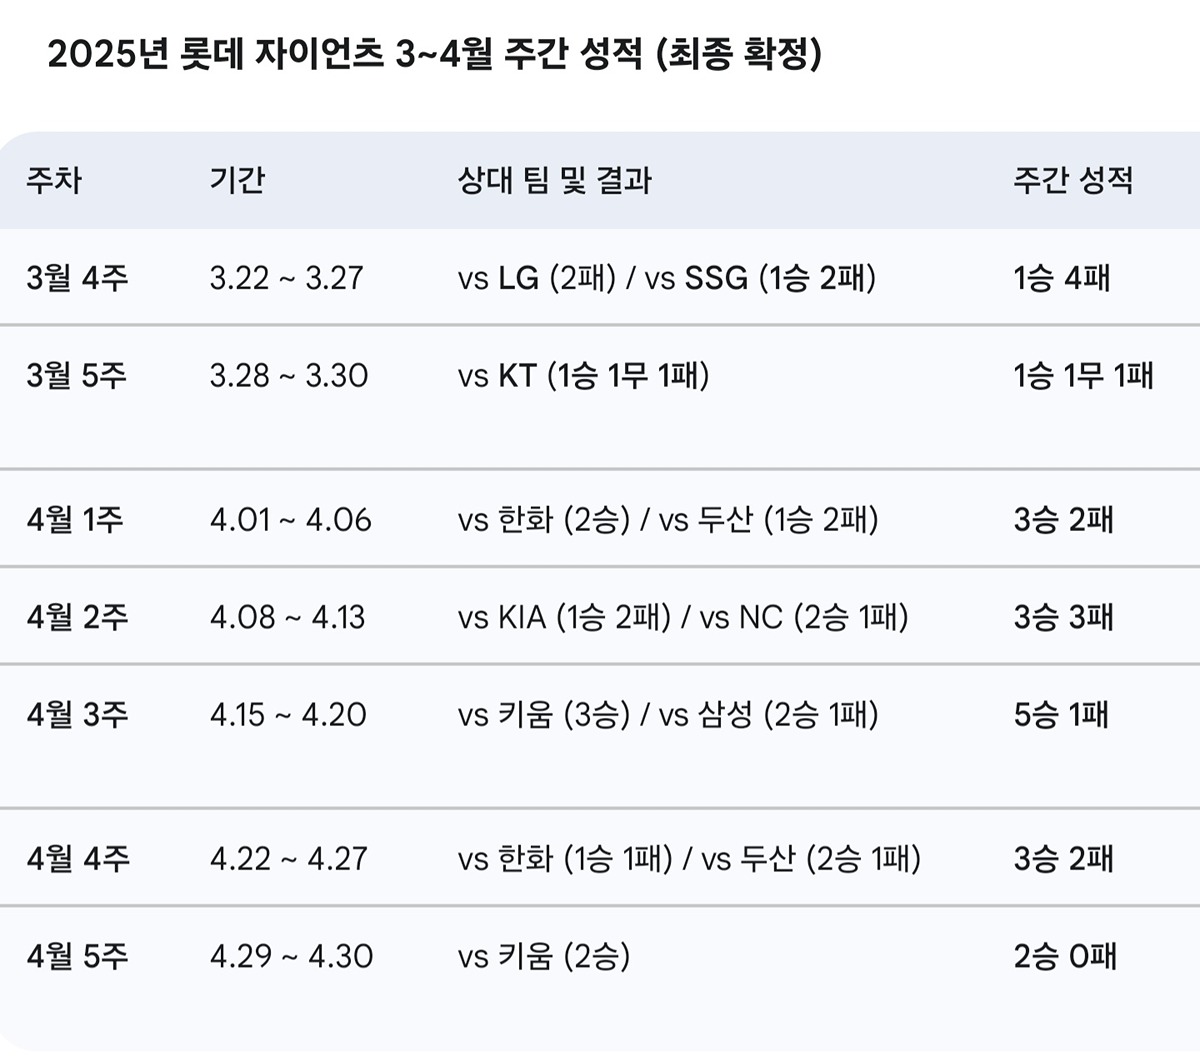Click the weekly record 1승 4패

pyautogui.click(x=1062, y=277)
